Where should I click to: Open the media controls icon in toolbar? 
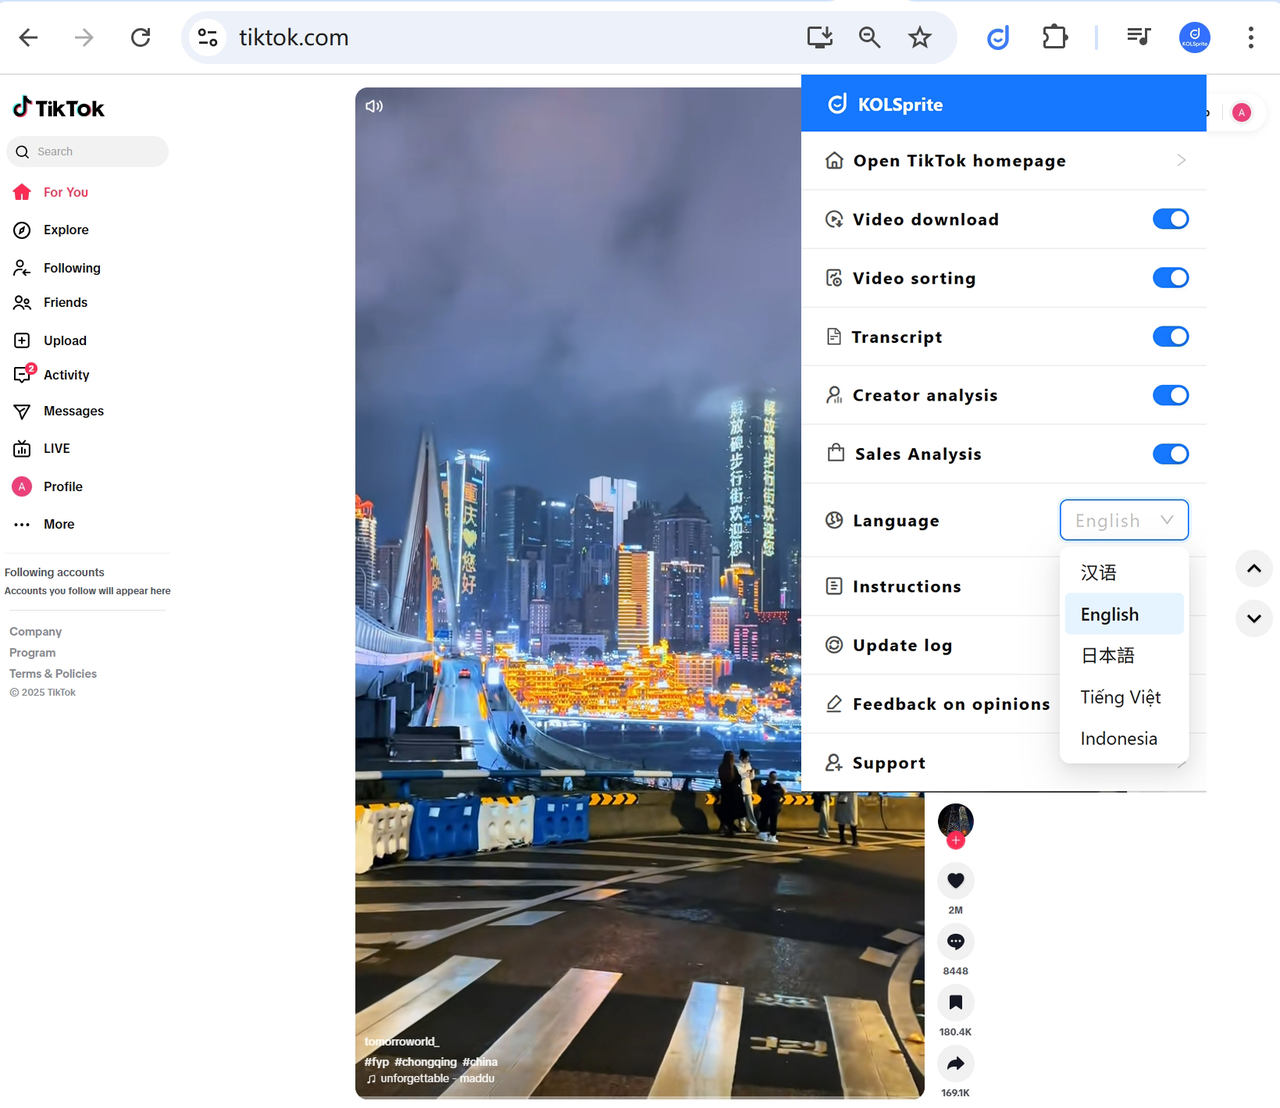coord(1139,38)
